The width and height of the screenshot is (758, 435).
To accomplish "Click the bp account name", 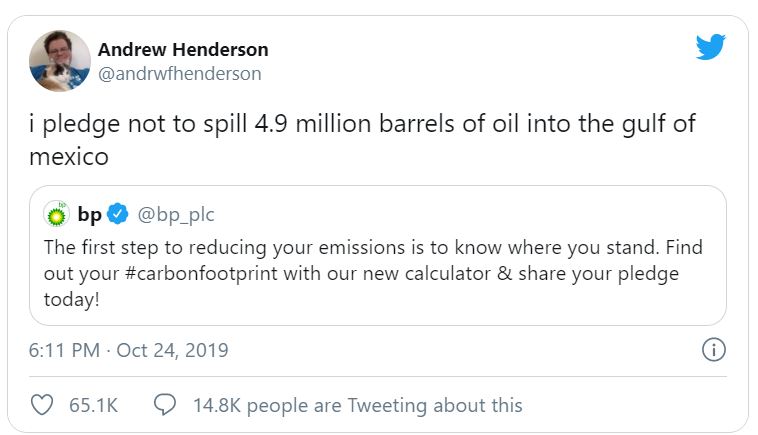I will pos(88,214).
